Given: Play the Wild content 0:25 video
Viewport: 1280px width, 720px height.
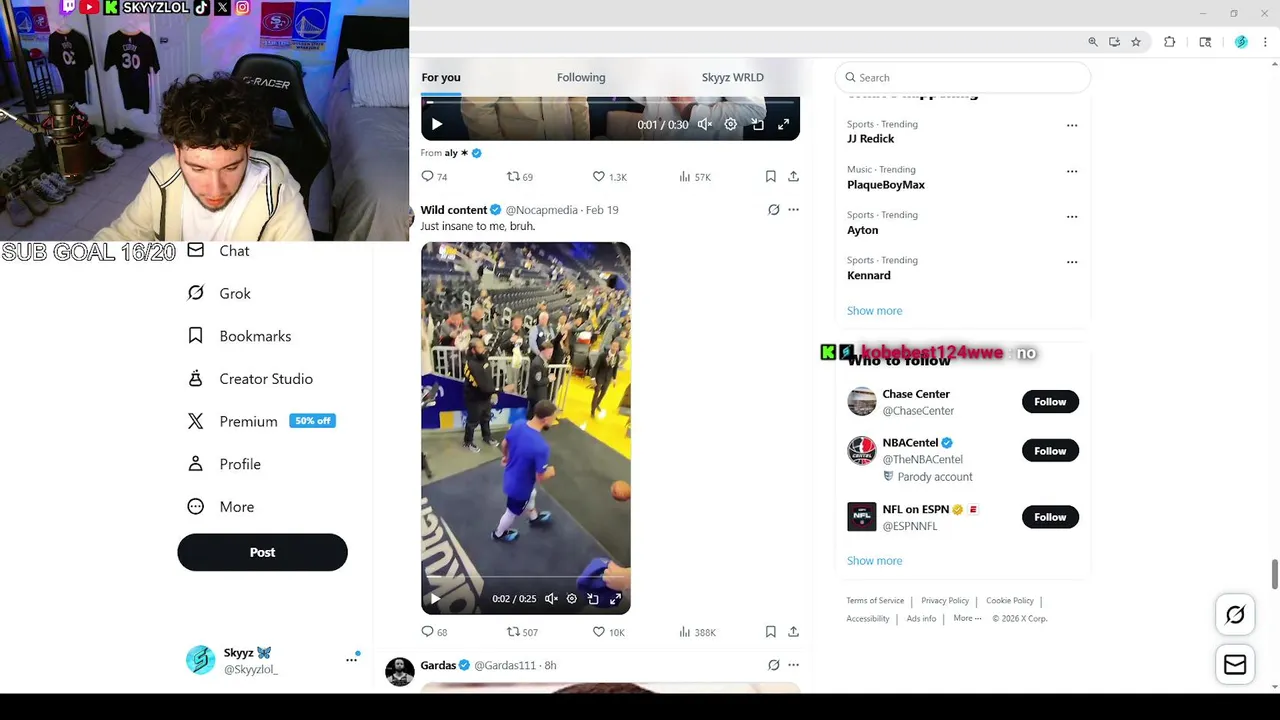Looking at the screenshot, I should (435, 599).
